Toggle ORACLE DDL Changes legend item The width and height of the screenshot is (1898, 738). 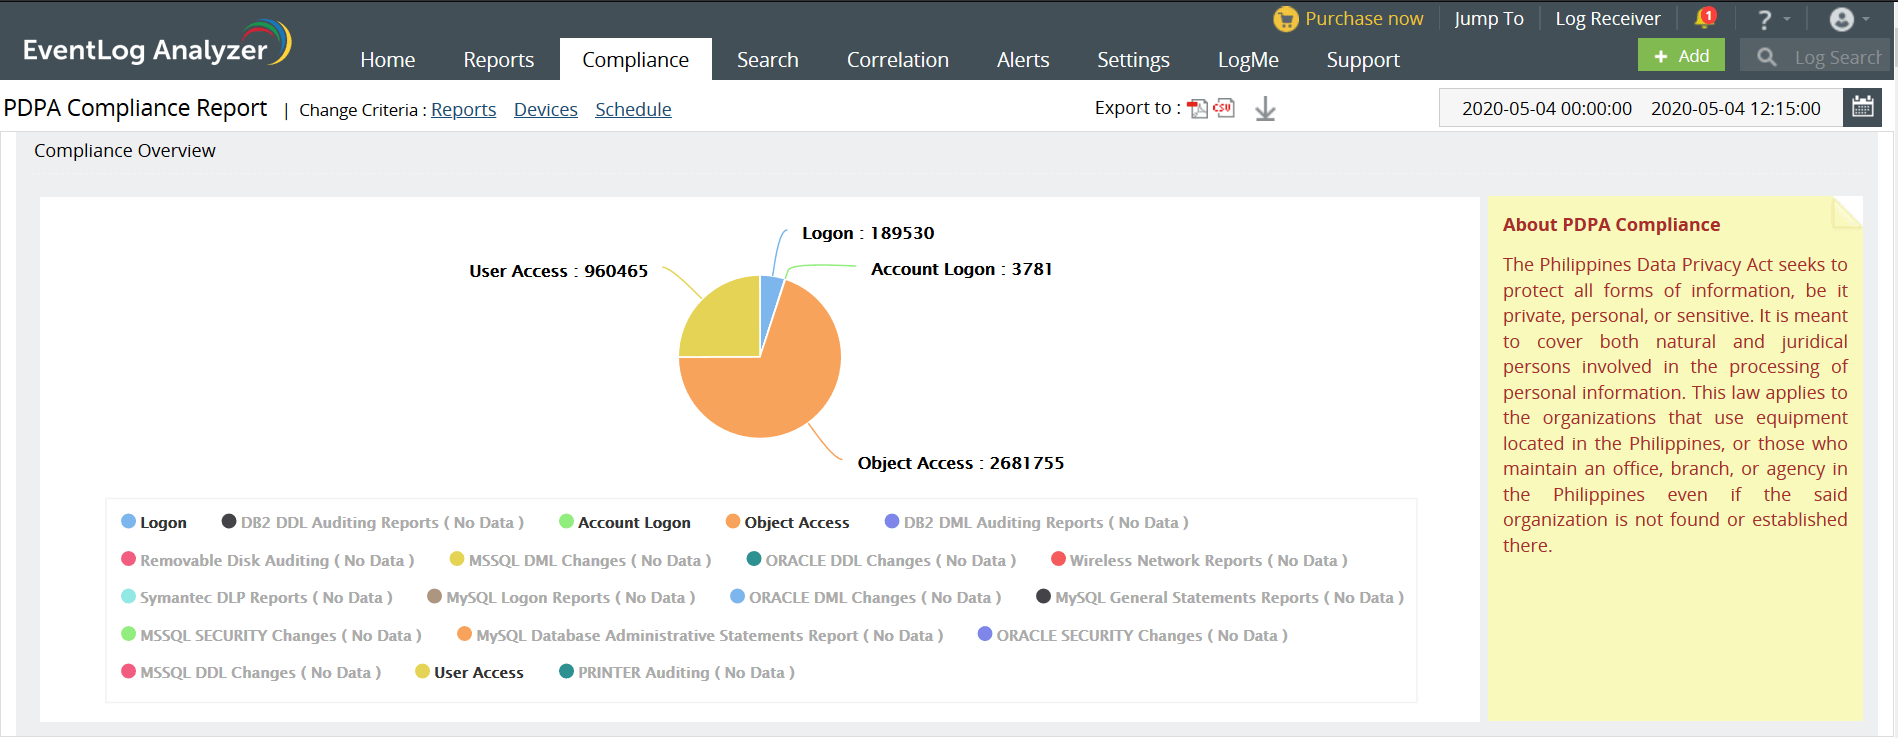click(882, 560)
